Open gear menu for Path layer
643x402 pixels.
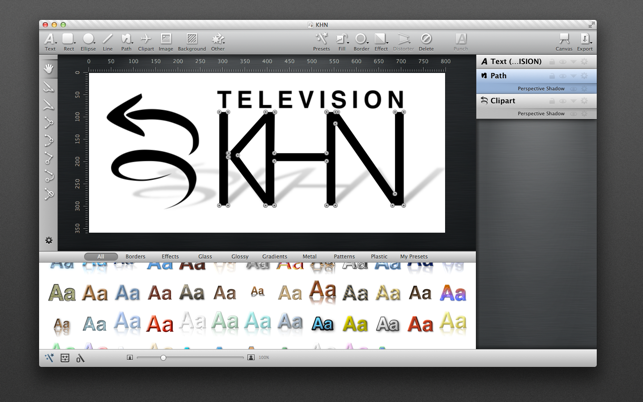click(x=584, y=76)
